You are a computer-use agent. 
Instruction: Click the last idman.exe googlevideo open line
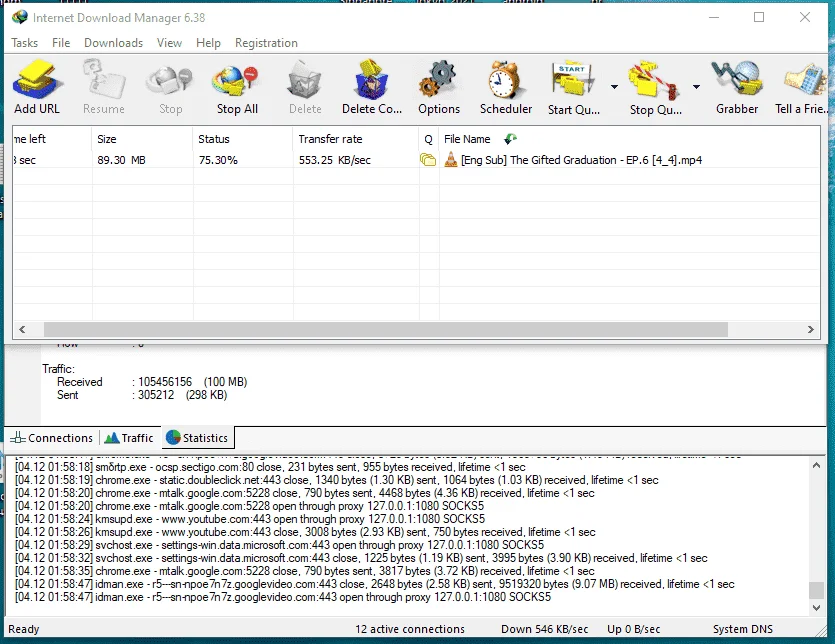pos(283,597)
